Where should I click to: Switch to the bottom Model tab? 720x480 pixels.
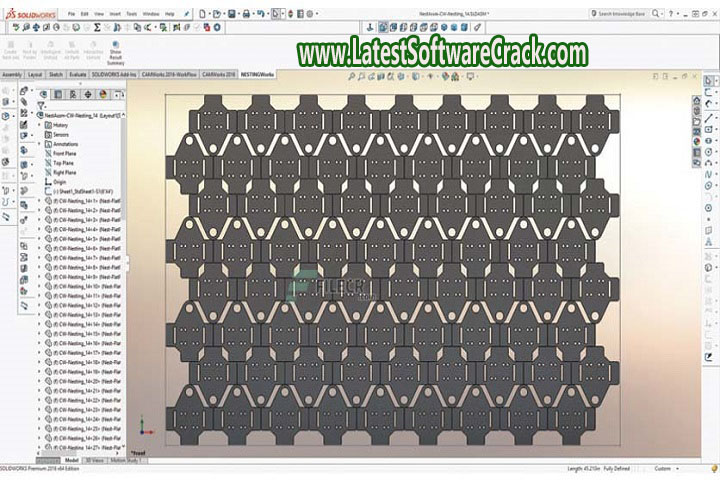coord(71,460)
